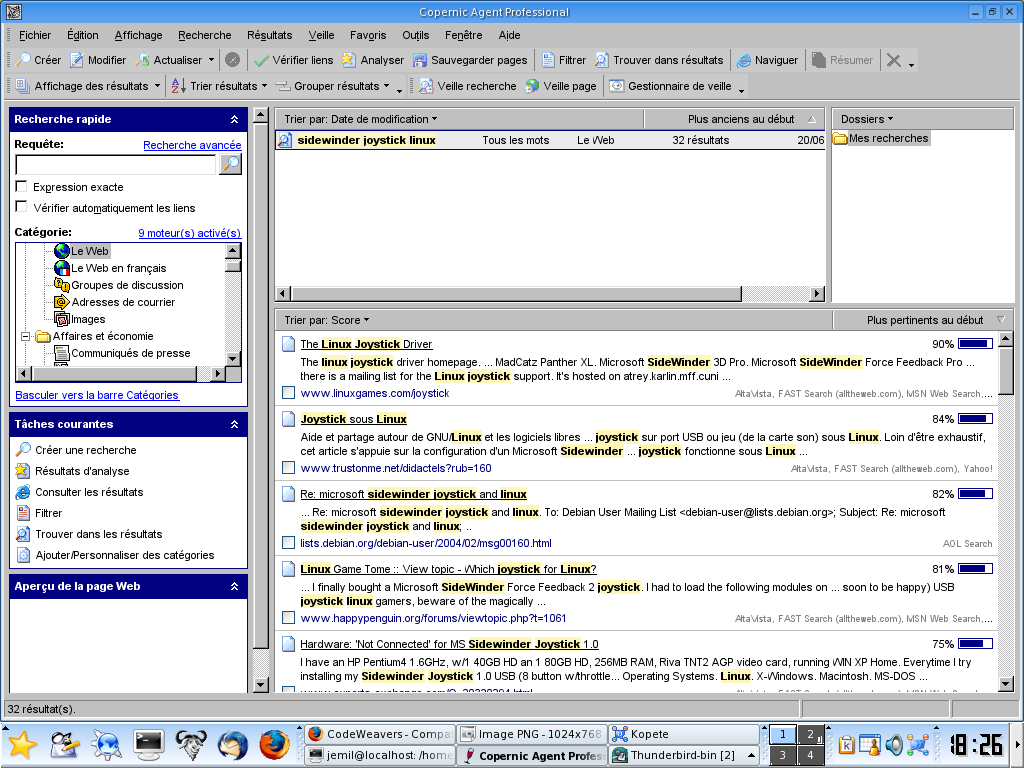
Task: Open Trier par: Date de modification dropdown
Action: pyautogui.click(x=360, y=119)
